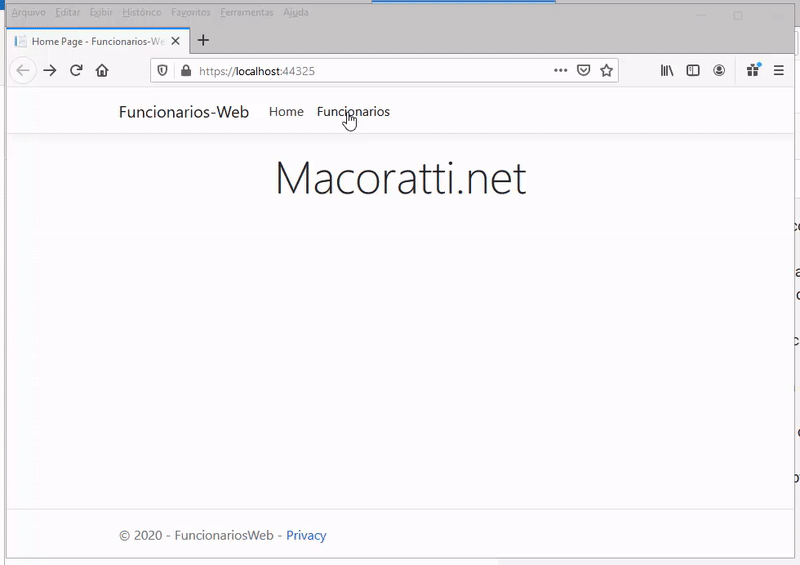Viewport: 800px width, 565px height.
Task: Select the Home Page - Funcionarios-Web tab
Action: point(98,41)
